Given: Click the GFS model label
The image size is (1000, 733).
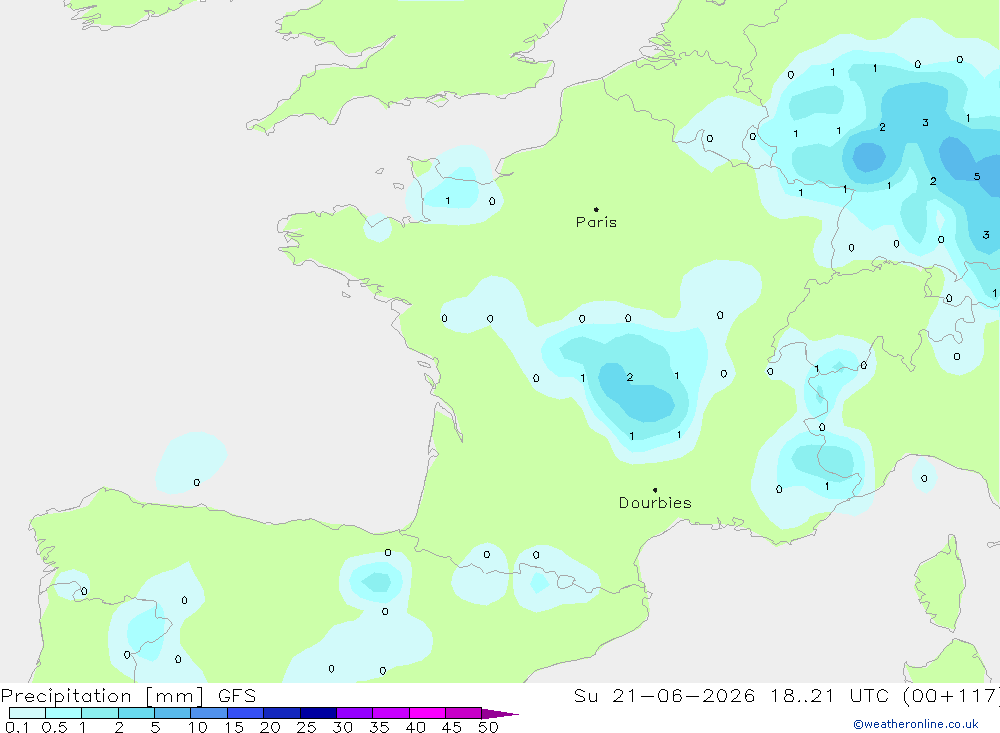Looking at the screenshot, I should click(x=237, y=696).
